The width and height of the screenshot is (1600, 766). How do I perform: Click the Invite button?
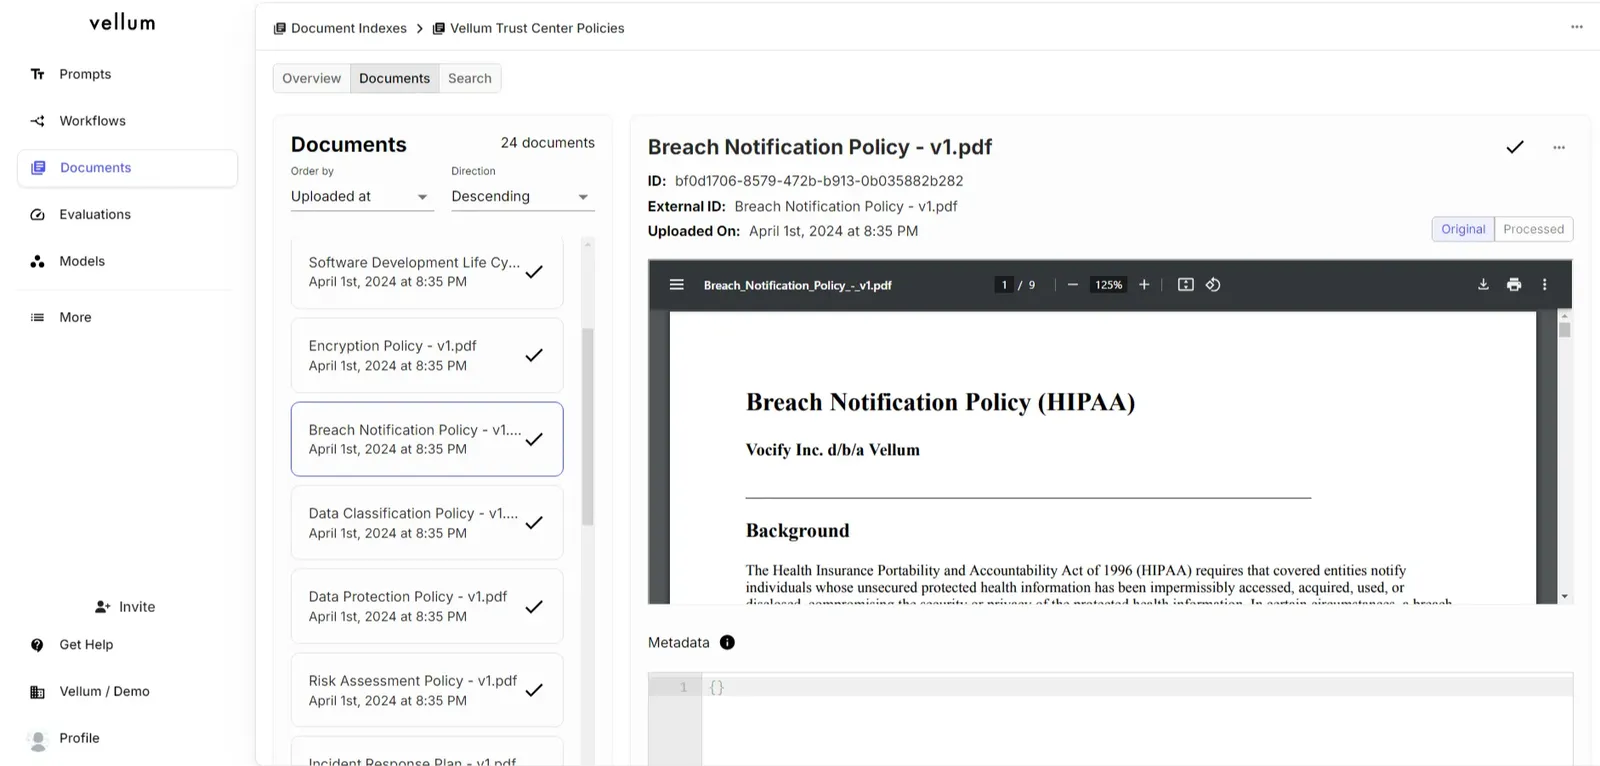[126, 607]
